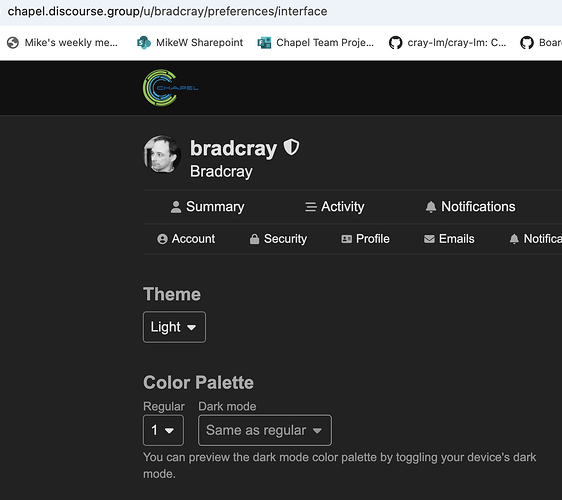Open the Notifications tab with bell

(470, 206)
